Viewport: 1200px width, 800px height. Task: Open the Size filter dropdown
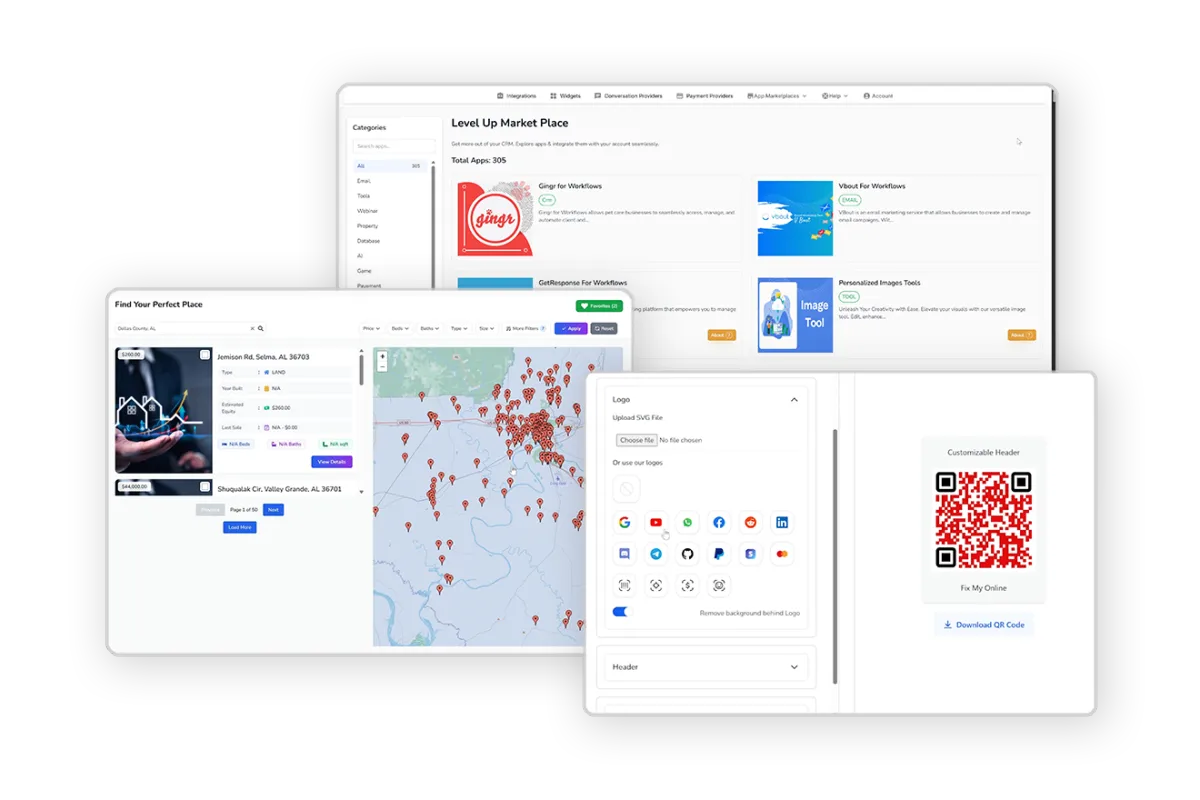486,328
